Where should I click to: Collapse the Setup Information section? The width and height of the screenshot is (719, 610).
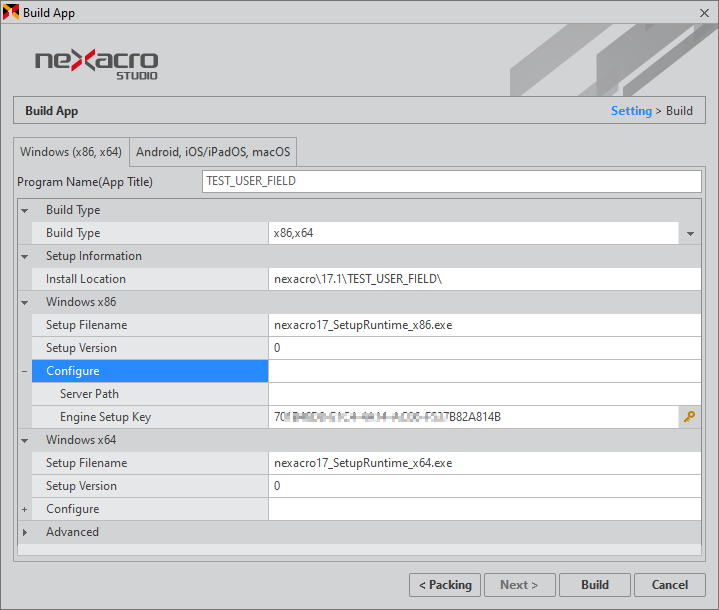[24, 256]
